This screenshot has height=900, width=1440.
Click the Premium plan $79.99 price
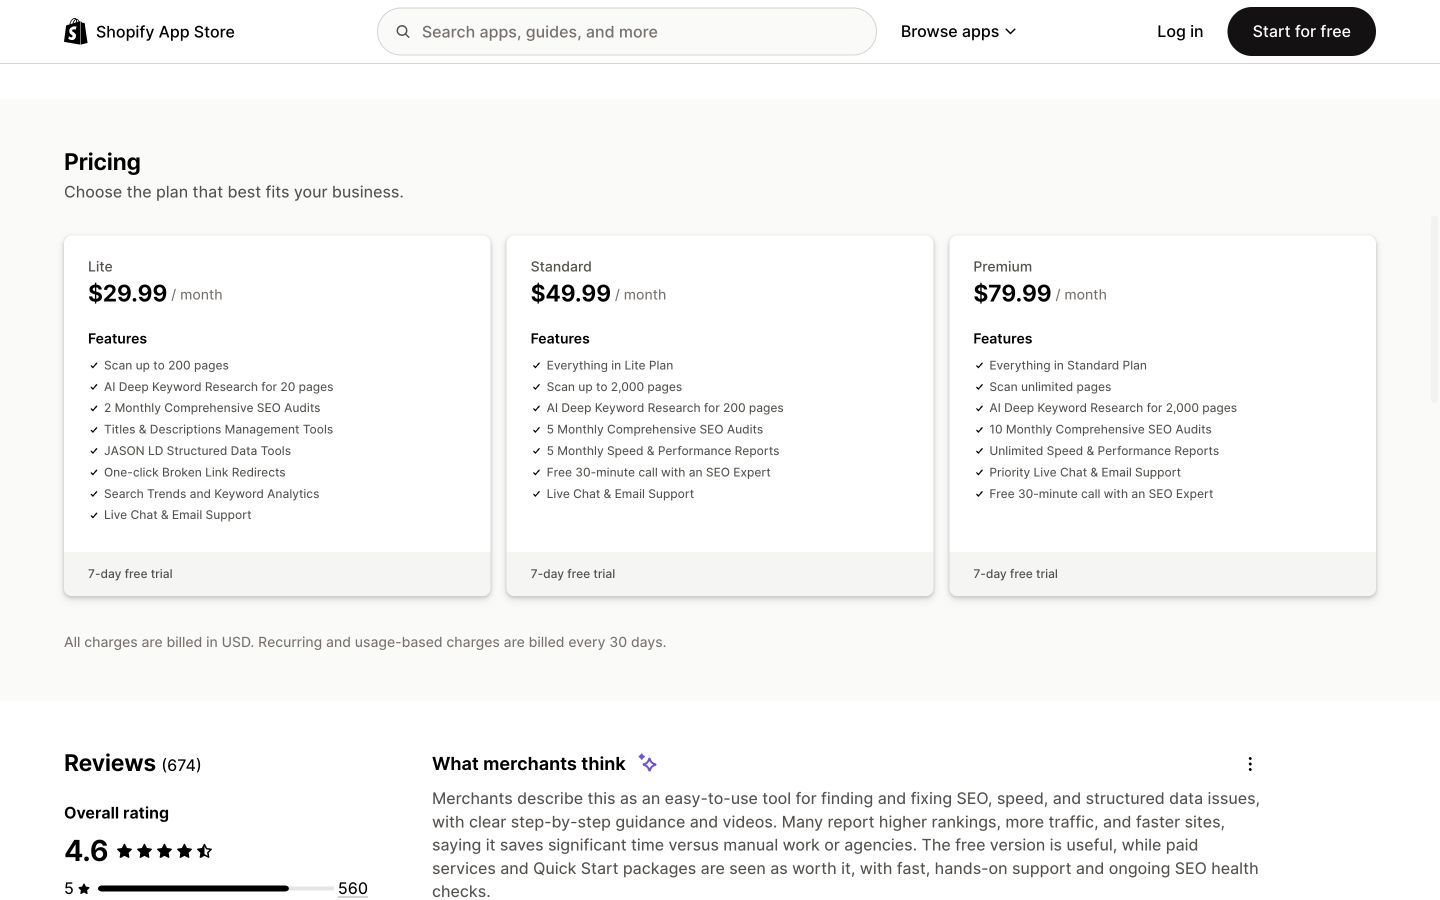click(x=1012, y=293)
